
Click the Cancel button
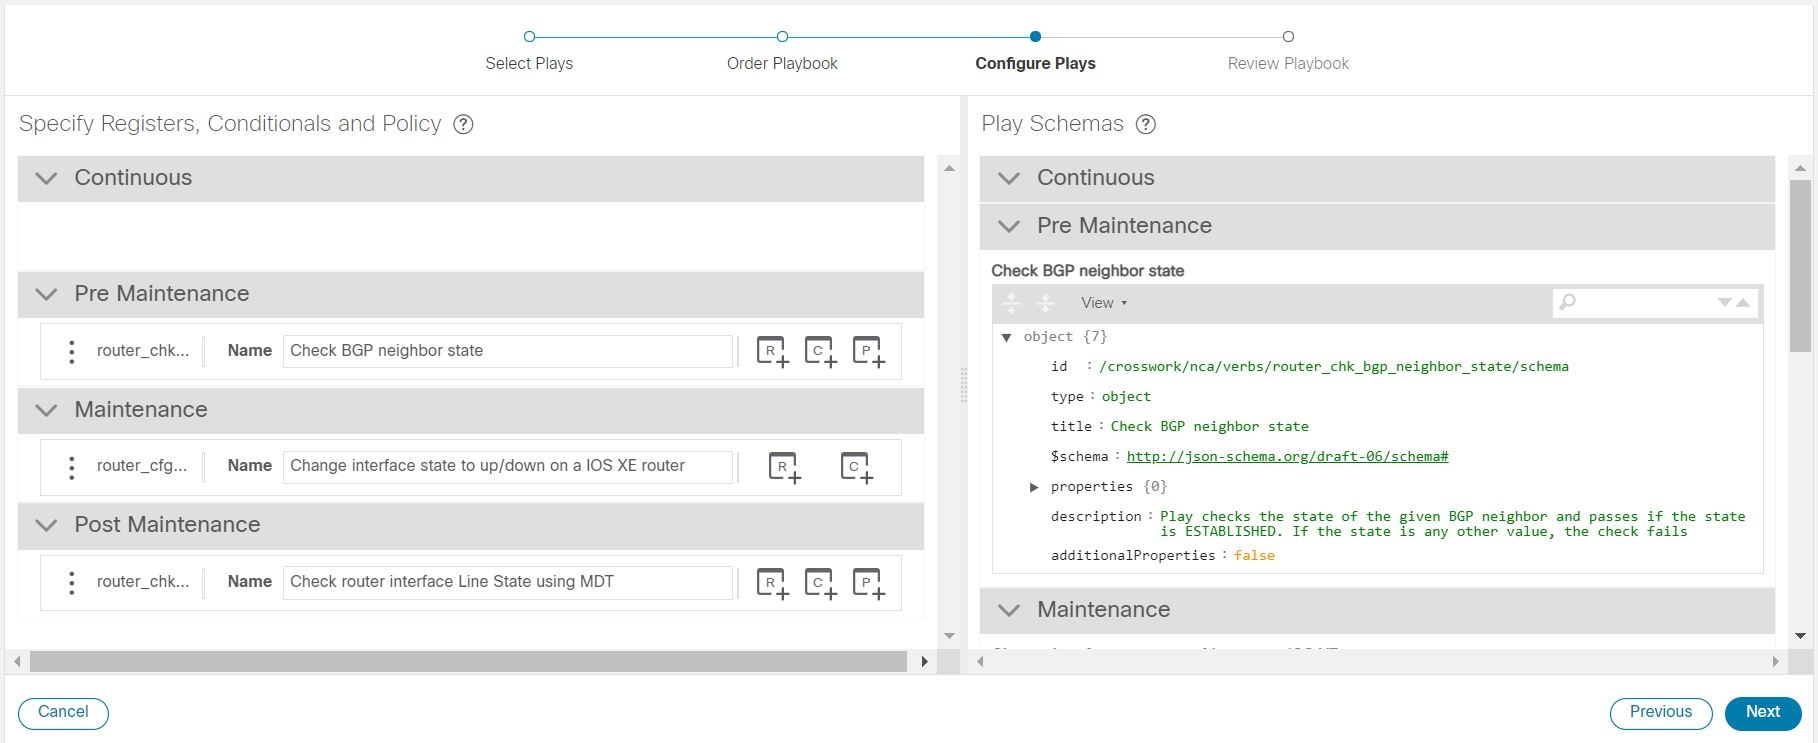63,713
